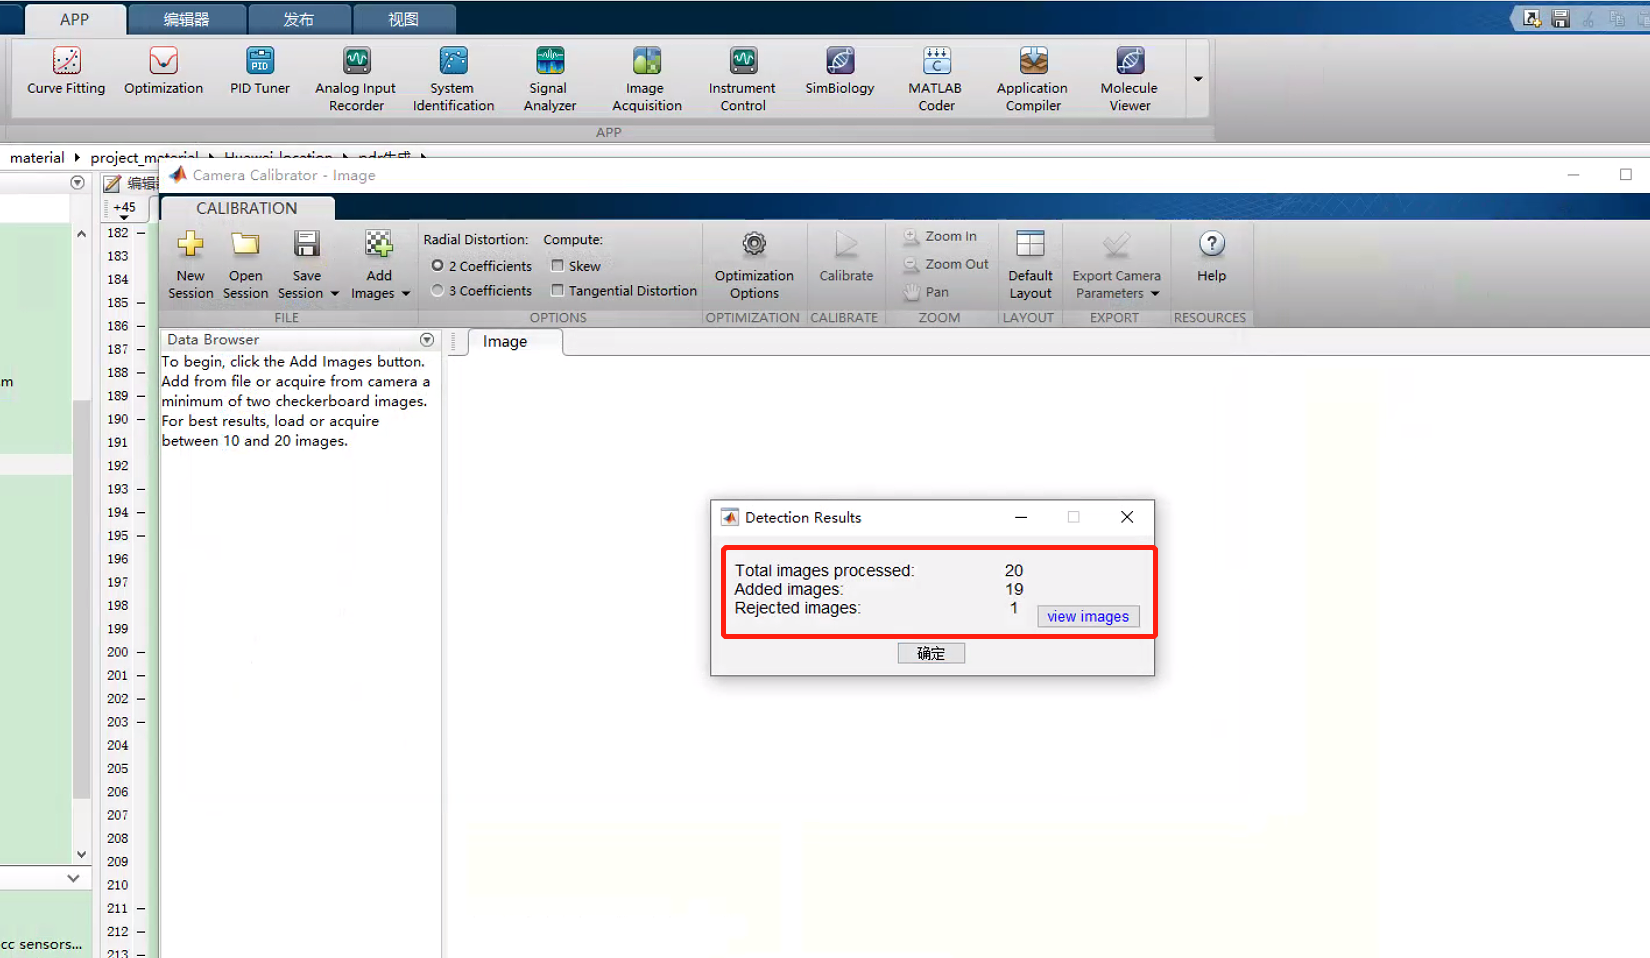Viewport: 1650px width, 958px height.
Task: Confirm Detection Results with 确定 button
Action: click(931, 653)
